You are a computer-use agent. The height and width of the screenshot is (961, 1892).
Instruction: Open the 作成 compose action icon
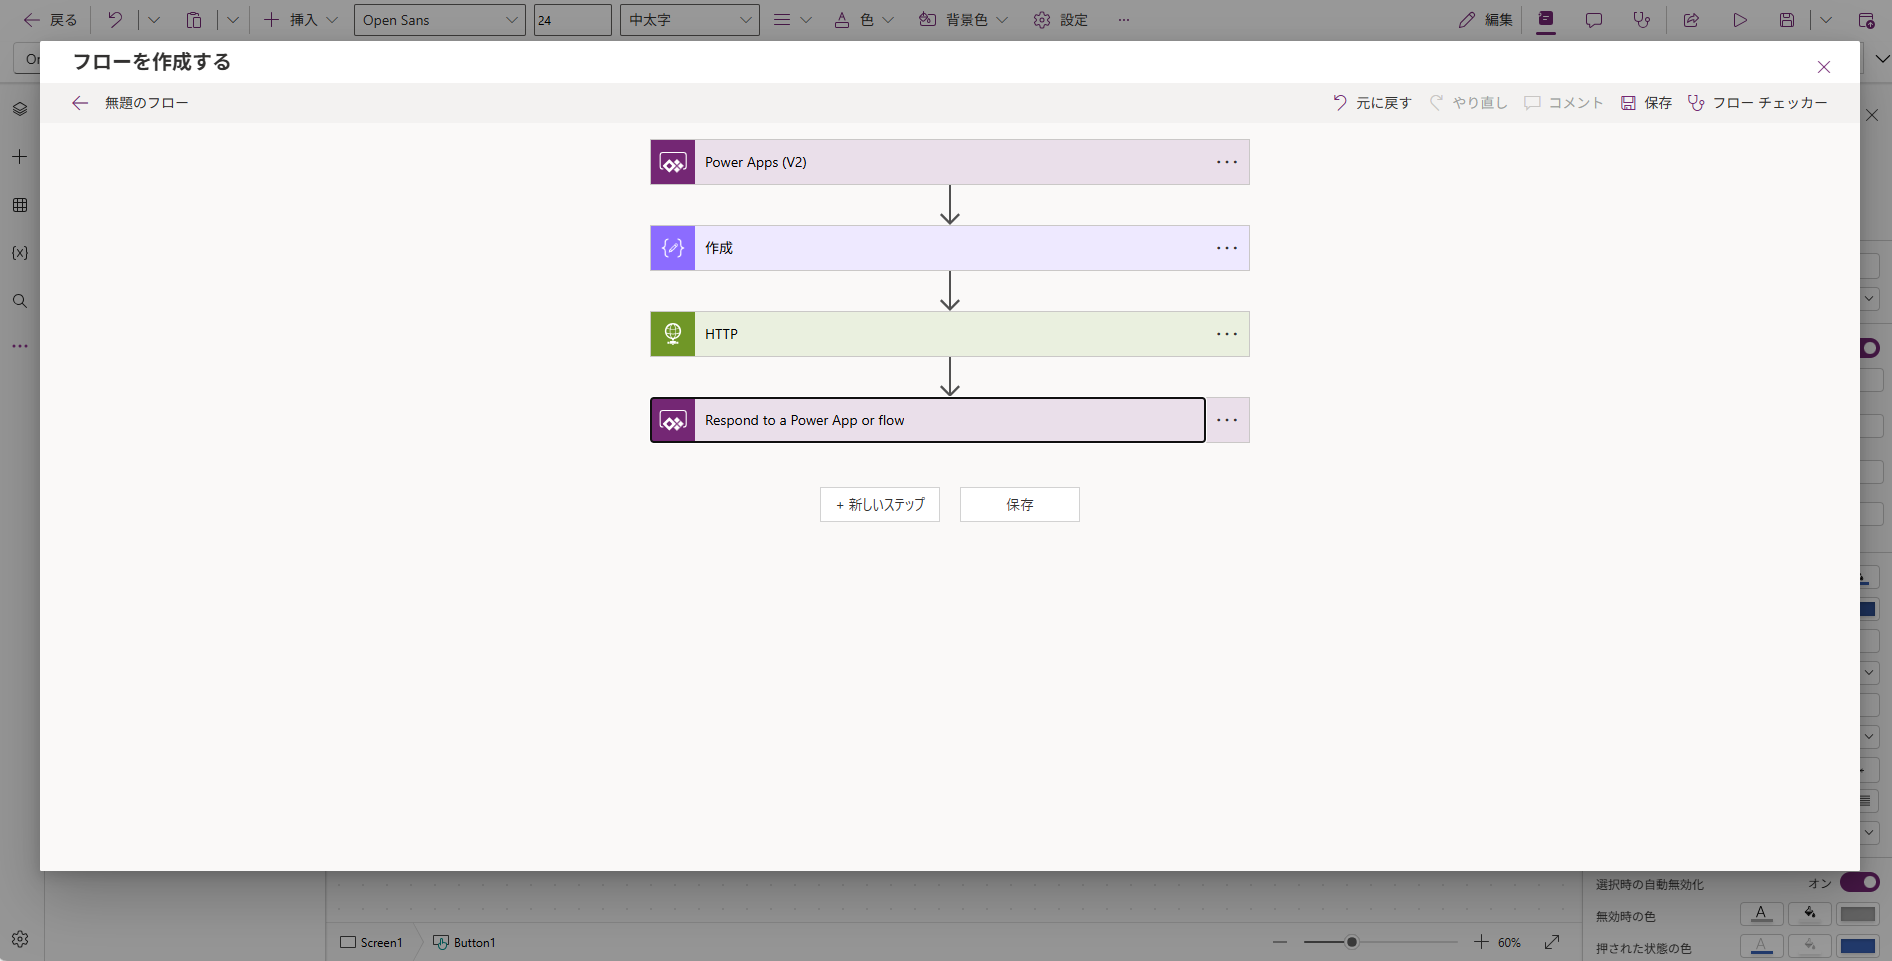(673, 248)
